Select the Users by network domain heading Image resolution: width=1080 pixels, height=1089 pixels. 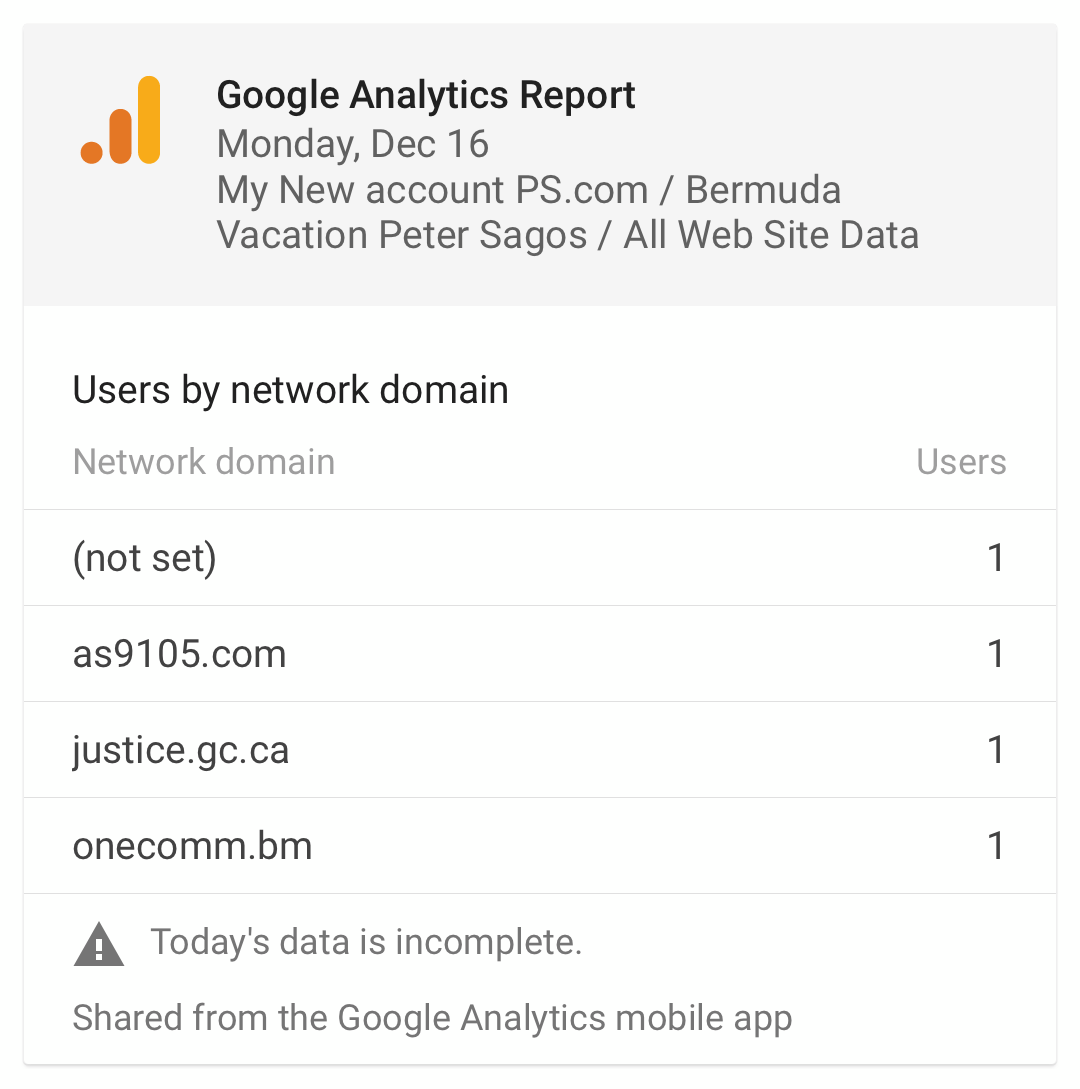tap(290, 390)
